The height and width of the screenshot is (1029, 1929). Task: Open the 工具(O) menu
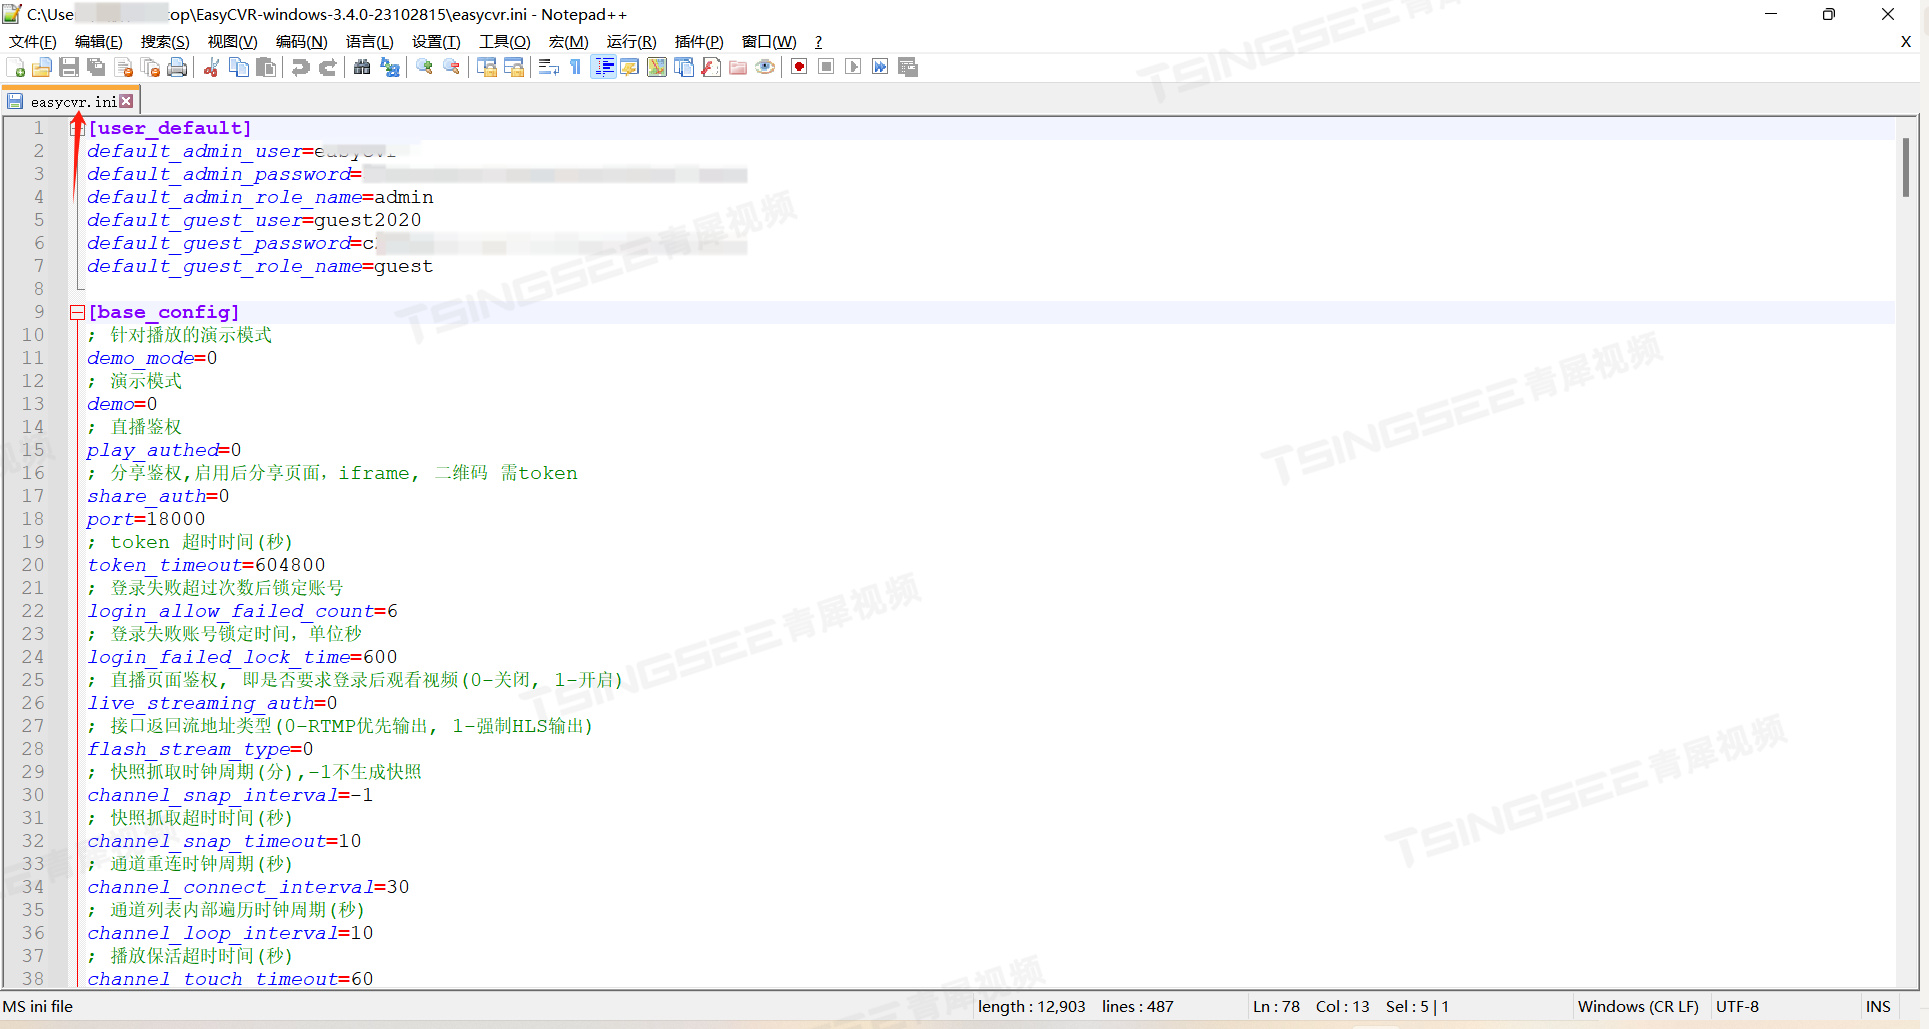pos(505,41)
